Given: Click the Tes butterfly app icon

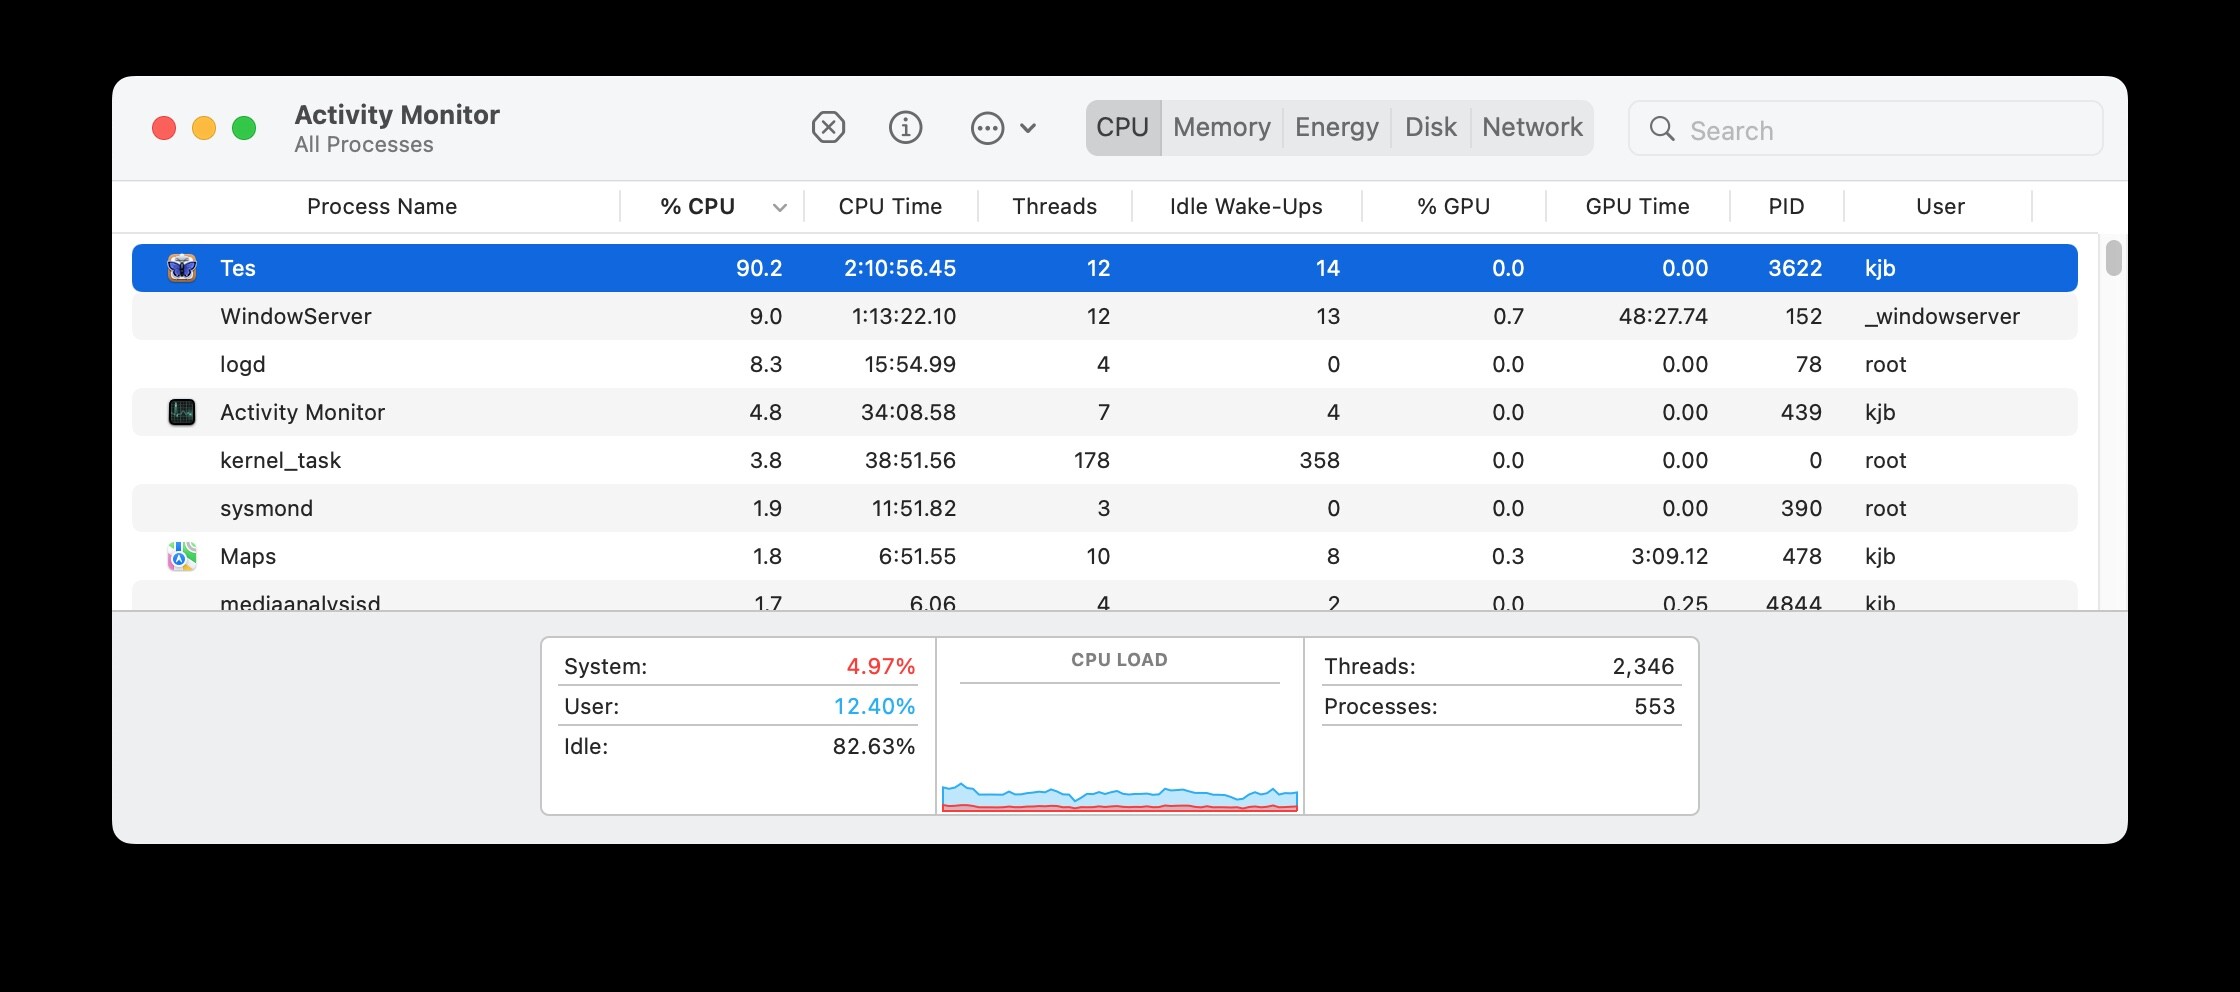Looking at the screenshot, I should click(182, 268).
